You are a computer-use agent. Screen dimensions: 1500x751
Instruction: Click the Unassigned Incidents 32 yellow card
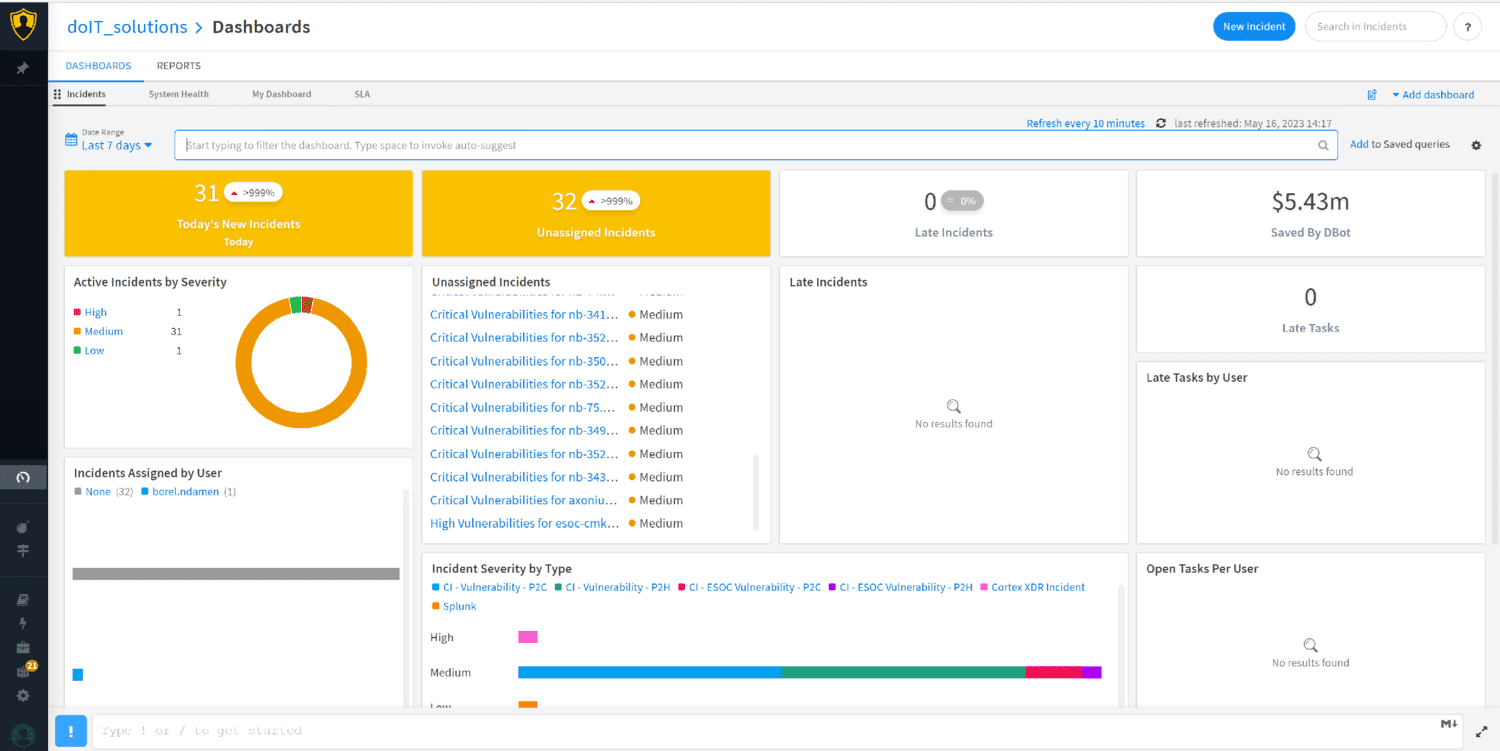(596, 213)
